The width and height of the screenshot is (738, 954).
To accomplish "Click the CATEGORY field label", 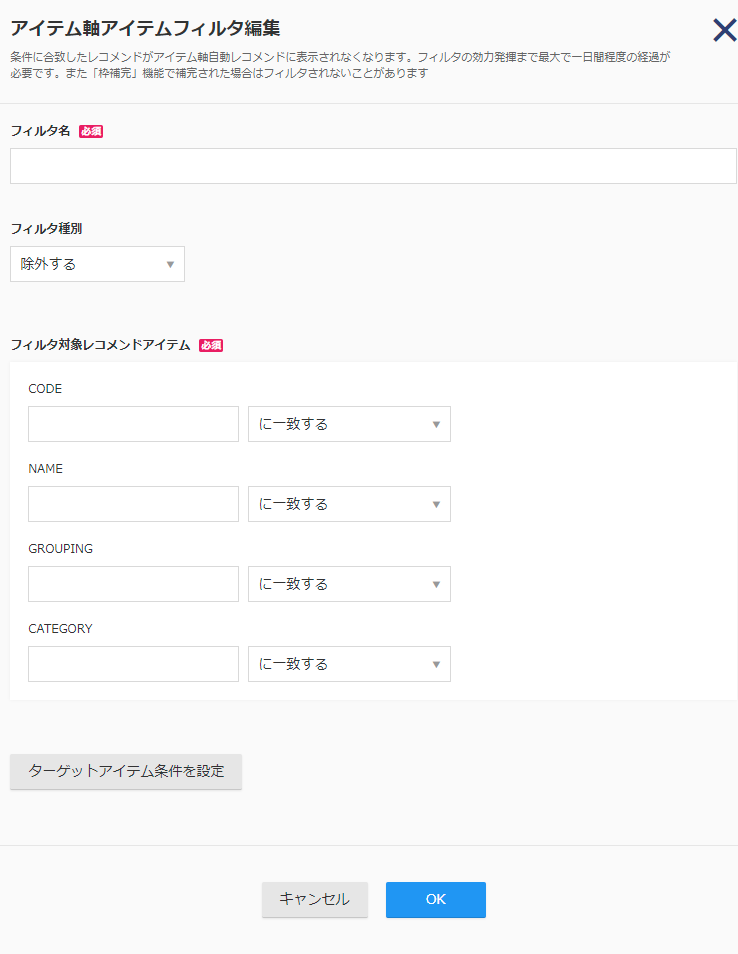I will click(60, 628).
